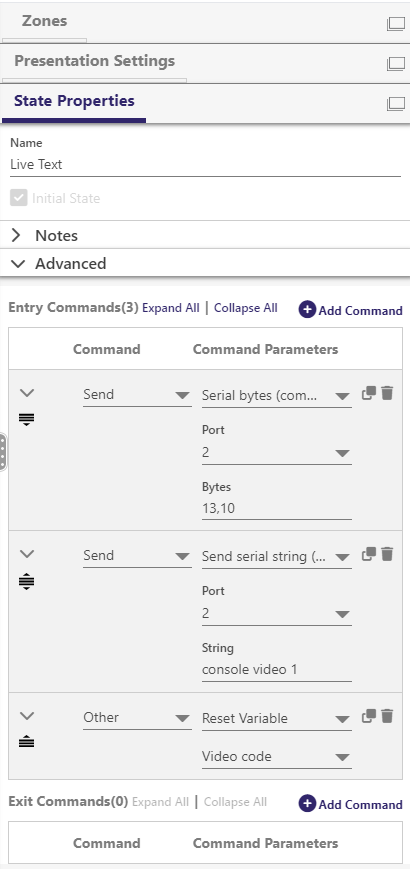Open the Video code variable dropdown

click(x=276, y=756)
